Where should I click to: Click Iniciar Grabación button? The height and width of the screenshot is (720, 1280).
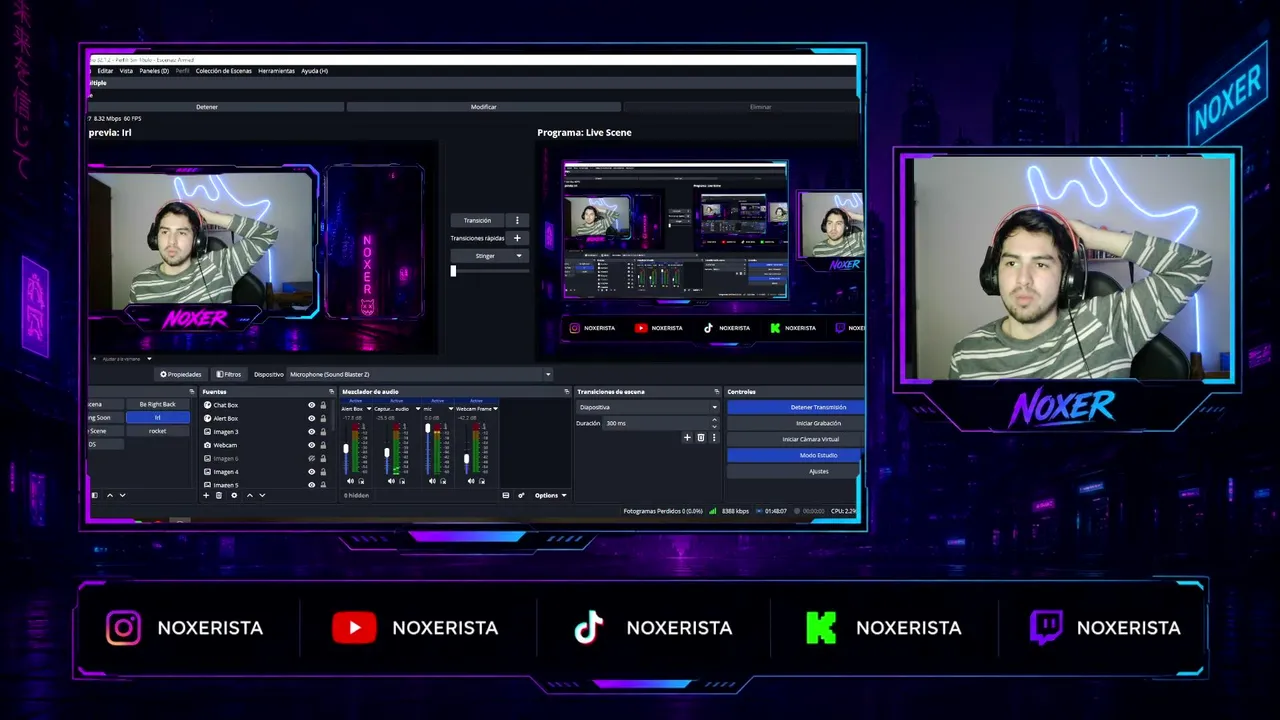click(795, 423)
